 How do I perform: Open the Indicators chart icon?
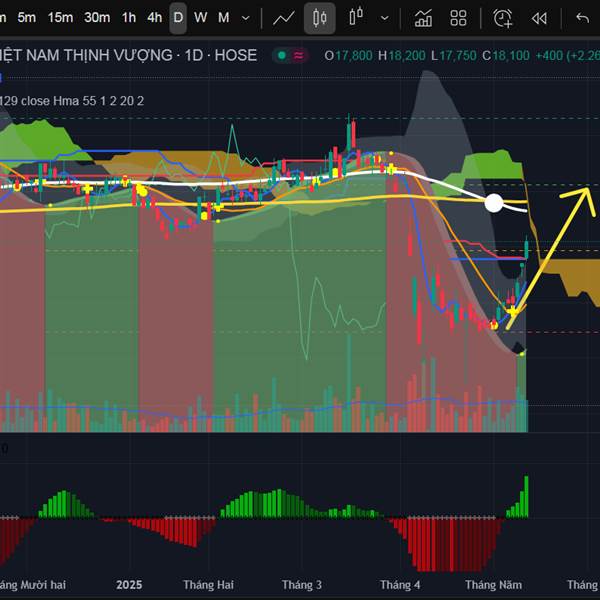coord(423,17)
